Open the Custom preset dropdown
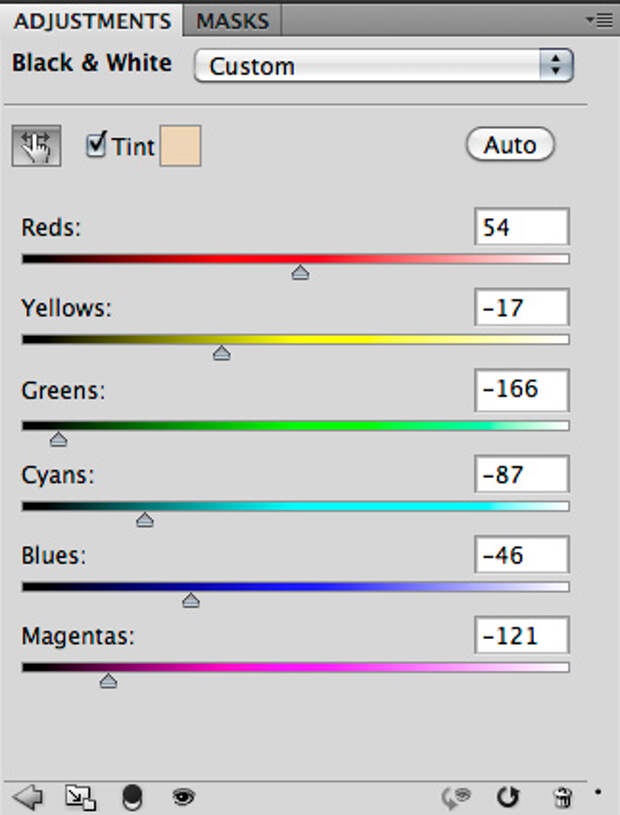The height and width of the screenshot is (815, 620). pyautogui.click(x=383, y=66)
